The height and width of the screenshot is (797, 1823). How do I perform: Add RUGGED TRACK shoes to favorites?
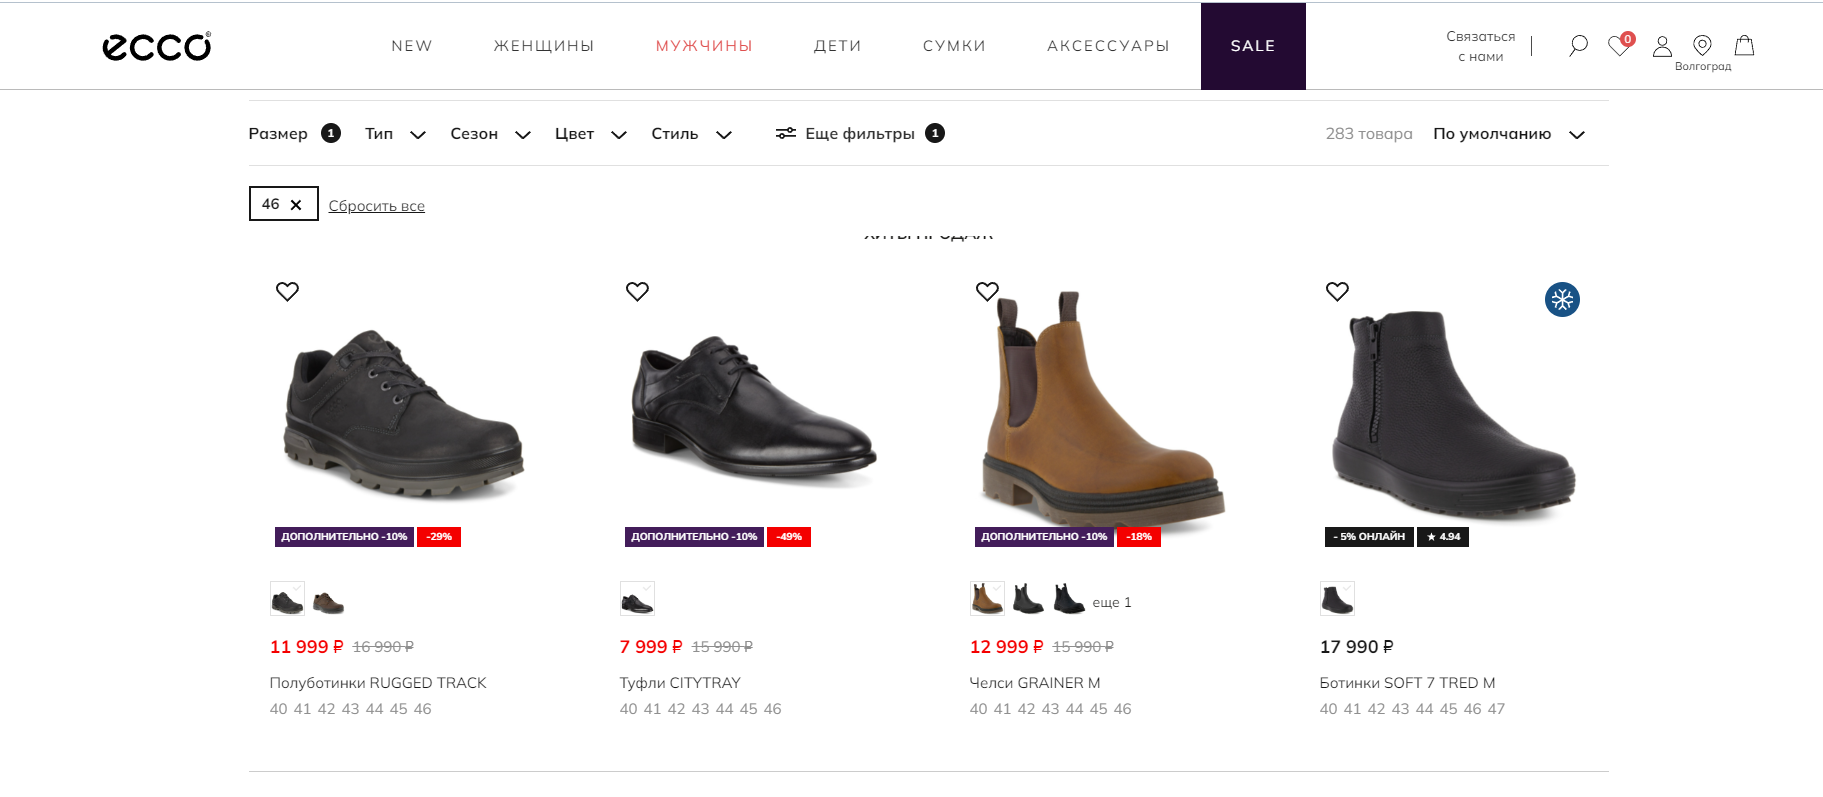click(x=287, y=291)
